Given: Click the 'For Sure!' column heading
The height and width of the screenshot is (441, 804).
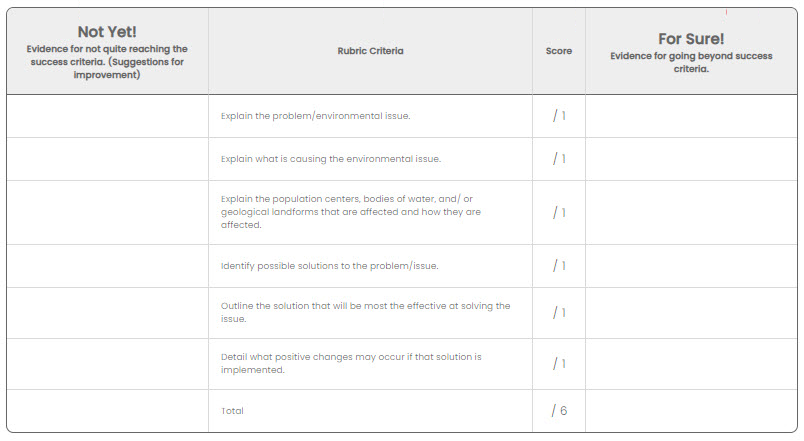Looking at the screenshot, I should (691, 39).
